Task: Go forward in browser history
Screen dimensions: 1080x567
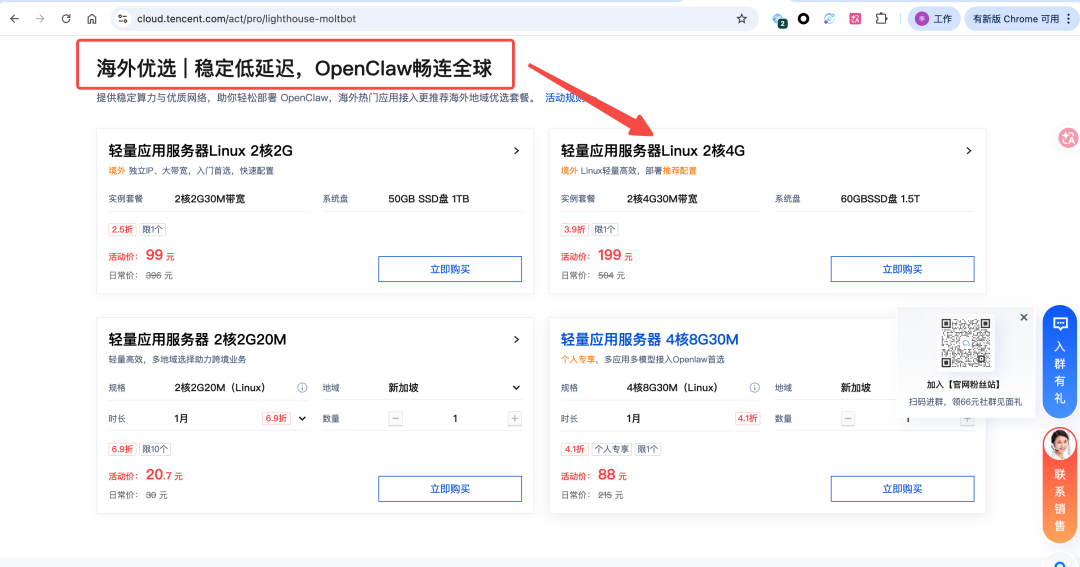Action: [40, 19]
